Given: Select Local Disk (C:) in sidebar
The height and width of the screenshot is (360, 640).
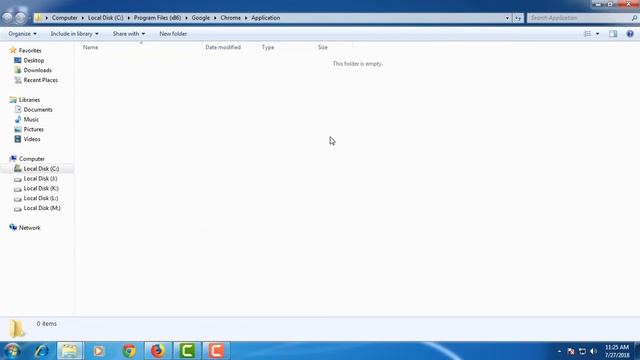Looking at the screenshot, I should [x=41, y=169].
